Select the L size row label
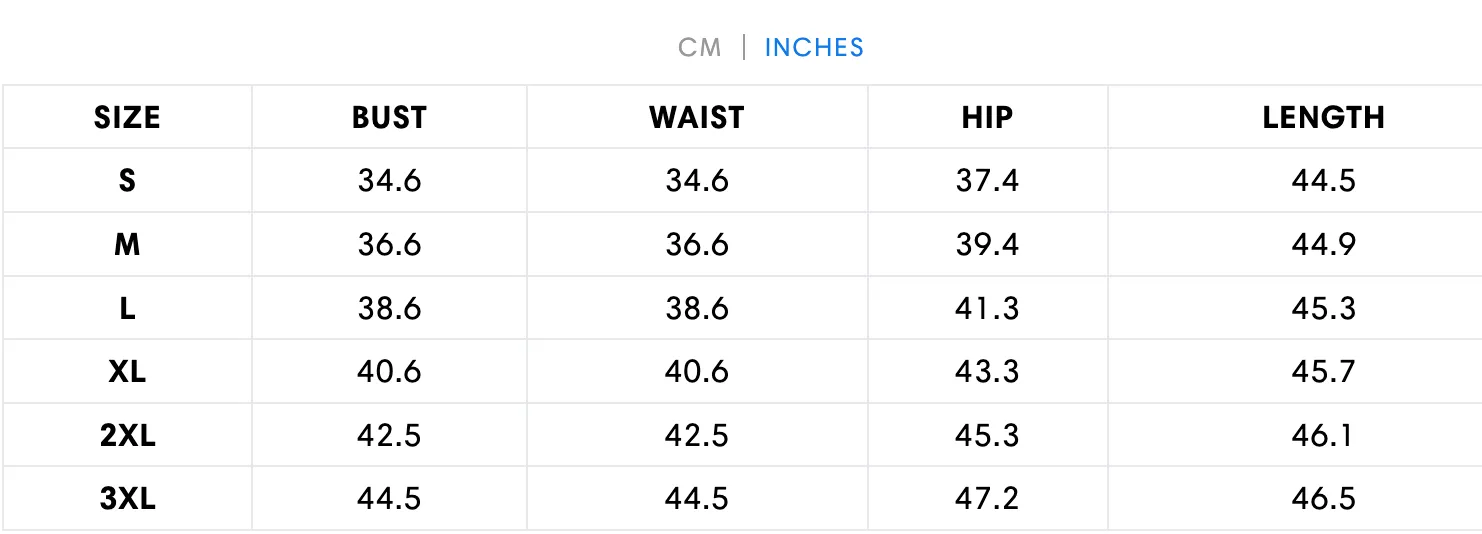 pos(127,308)
